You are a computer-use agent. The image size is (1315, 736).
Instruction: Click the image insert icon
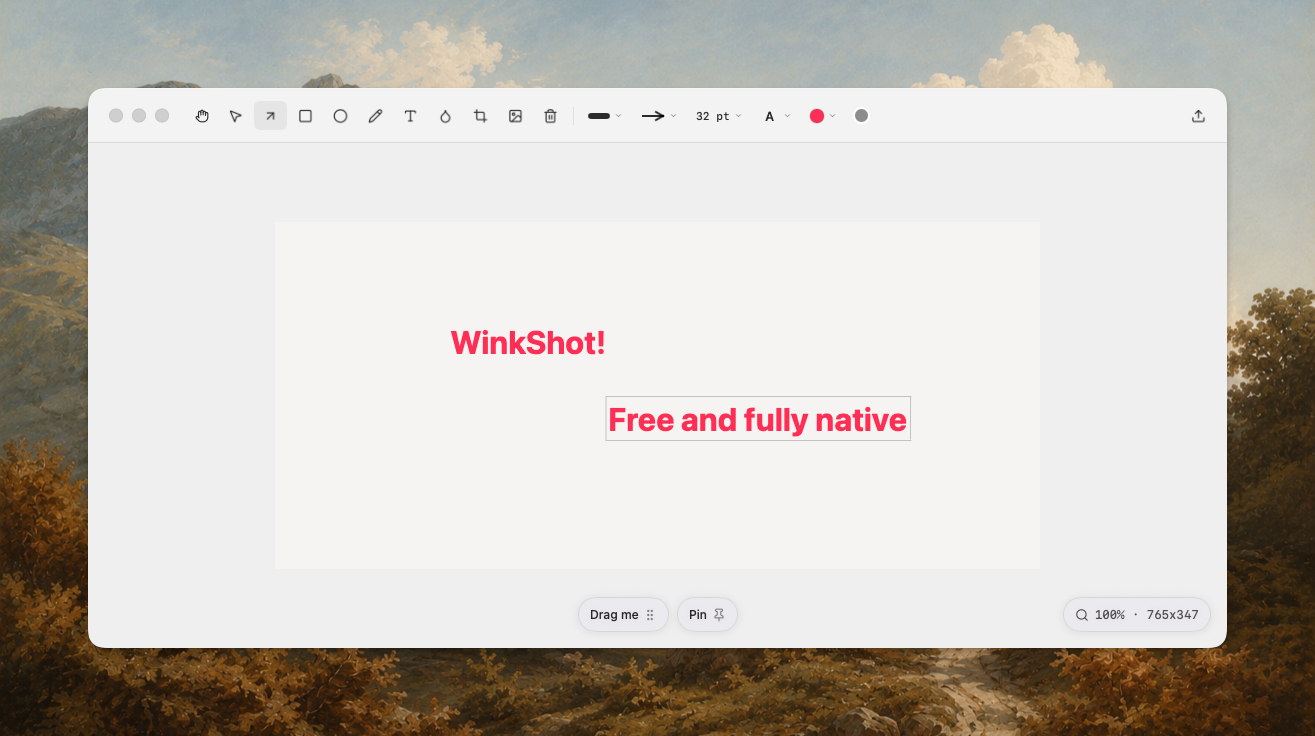(x=515, y=116)
